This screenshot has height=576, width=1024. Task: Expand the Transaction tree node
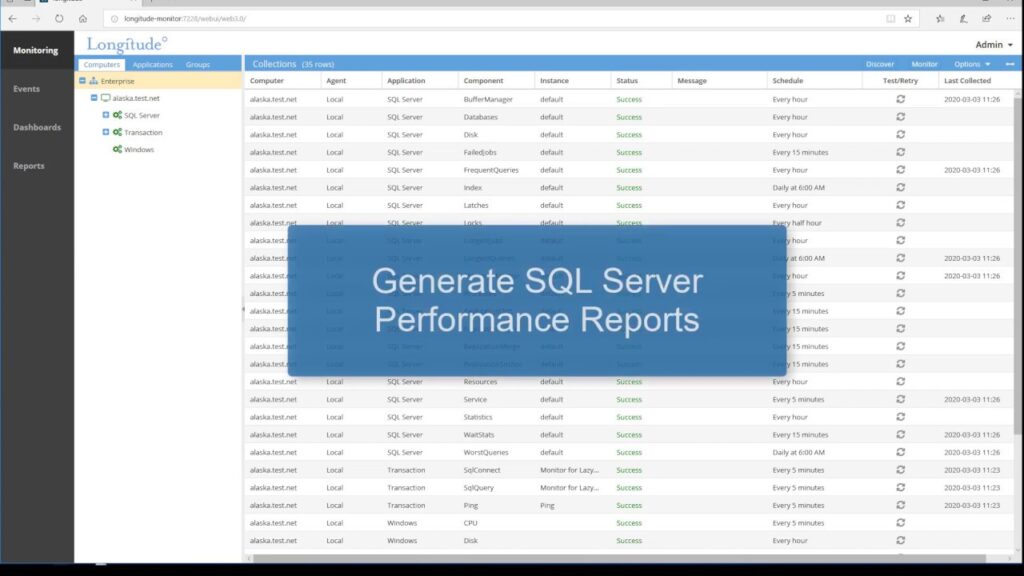pyautogui.click(x=105, y=132)
